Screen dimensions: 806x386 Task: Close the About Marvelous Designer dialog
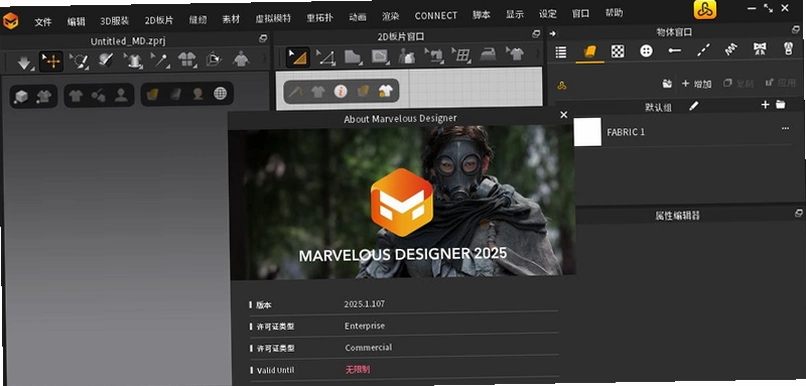(564, 115)
